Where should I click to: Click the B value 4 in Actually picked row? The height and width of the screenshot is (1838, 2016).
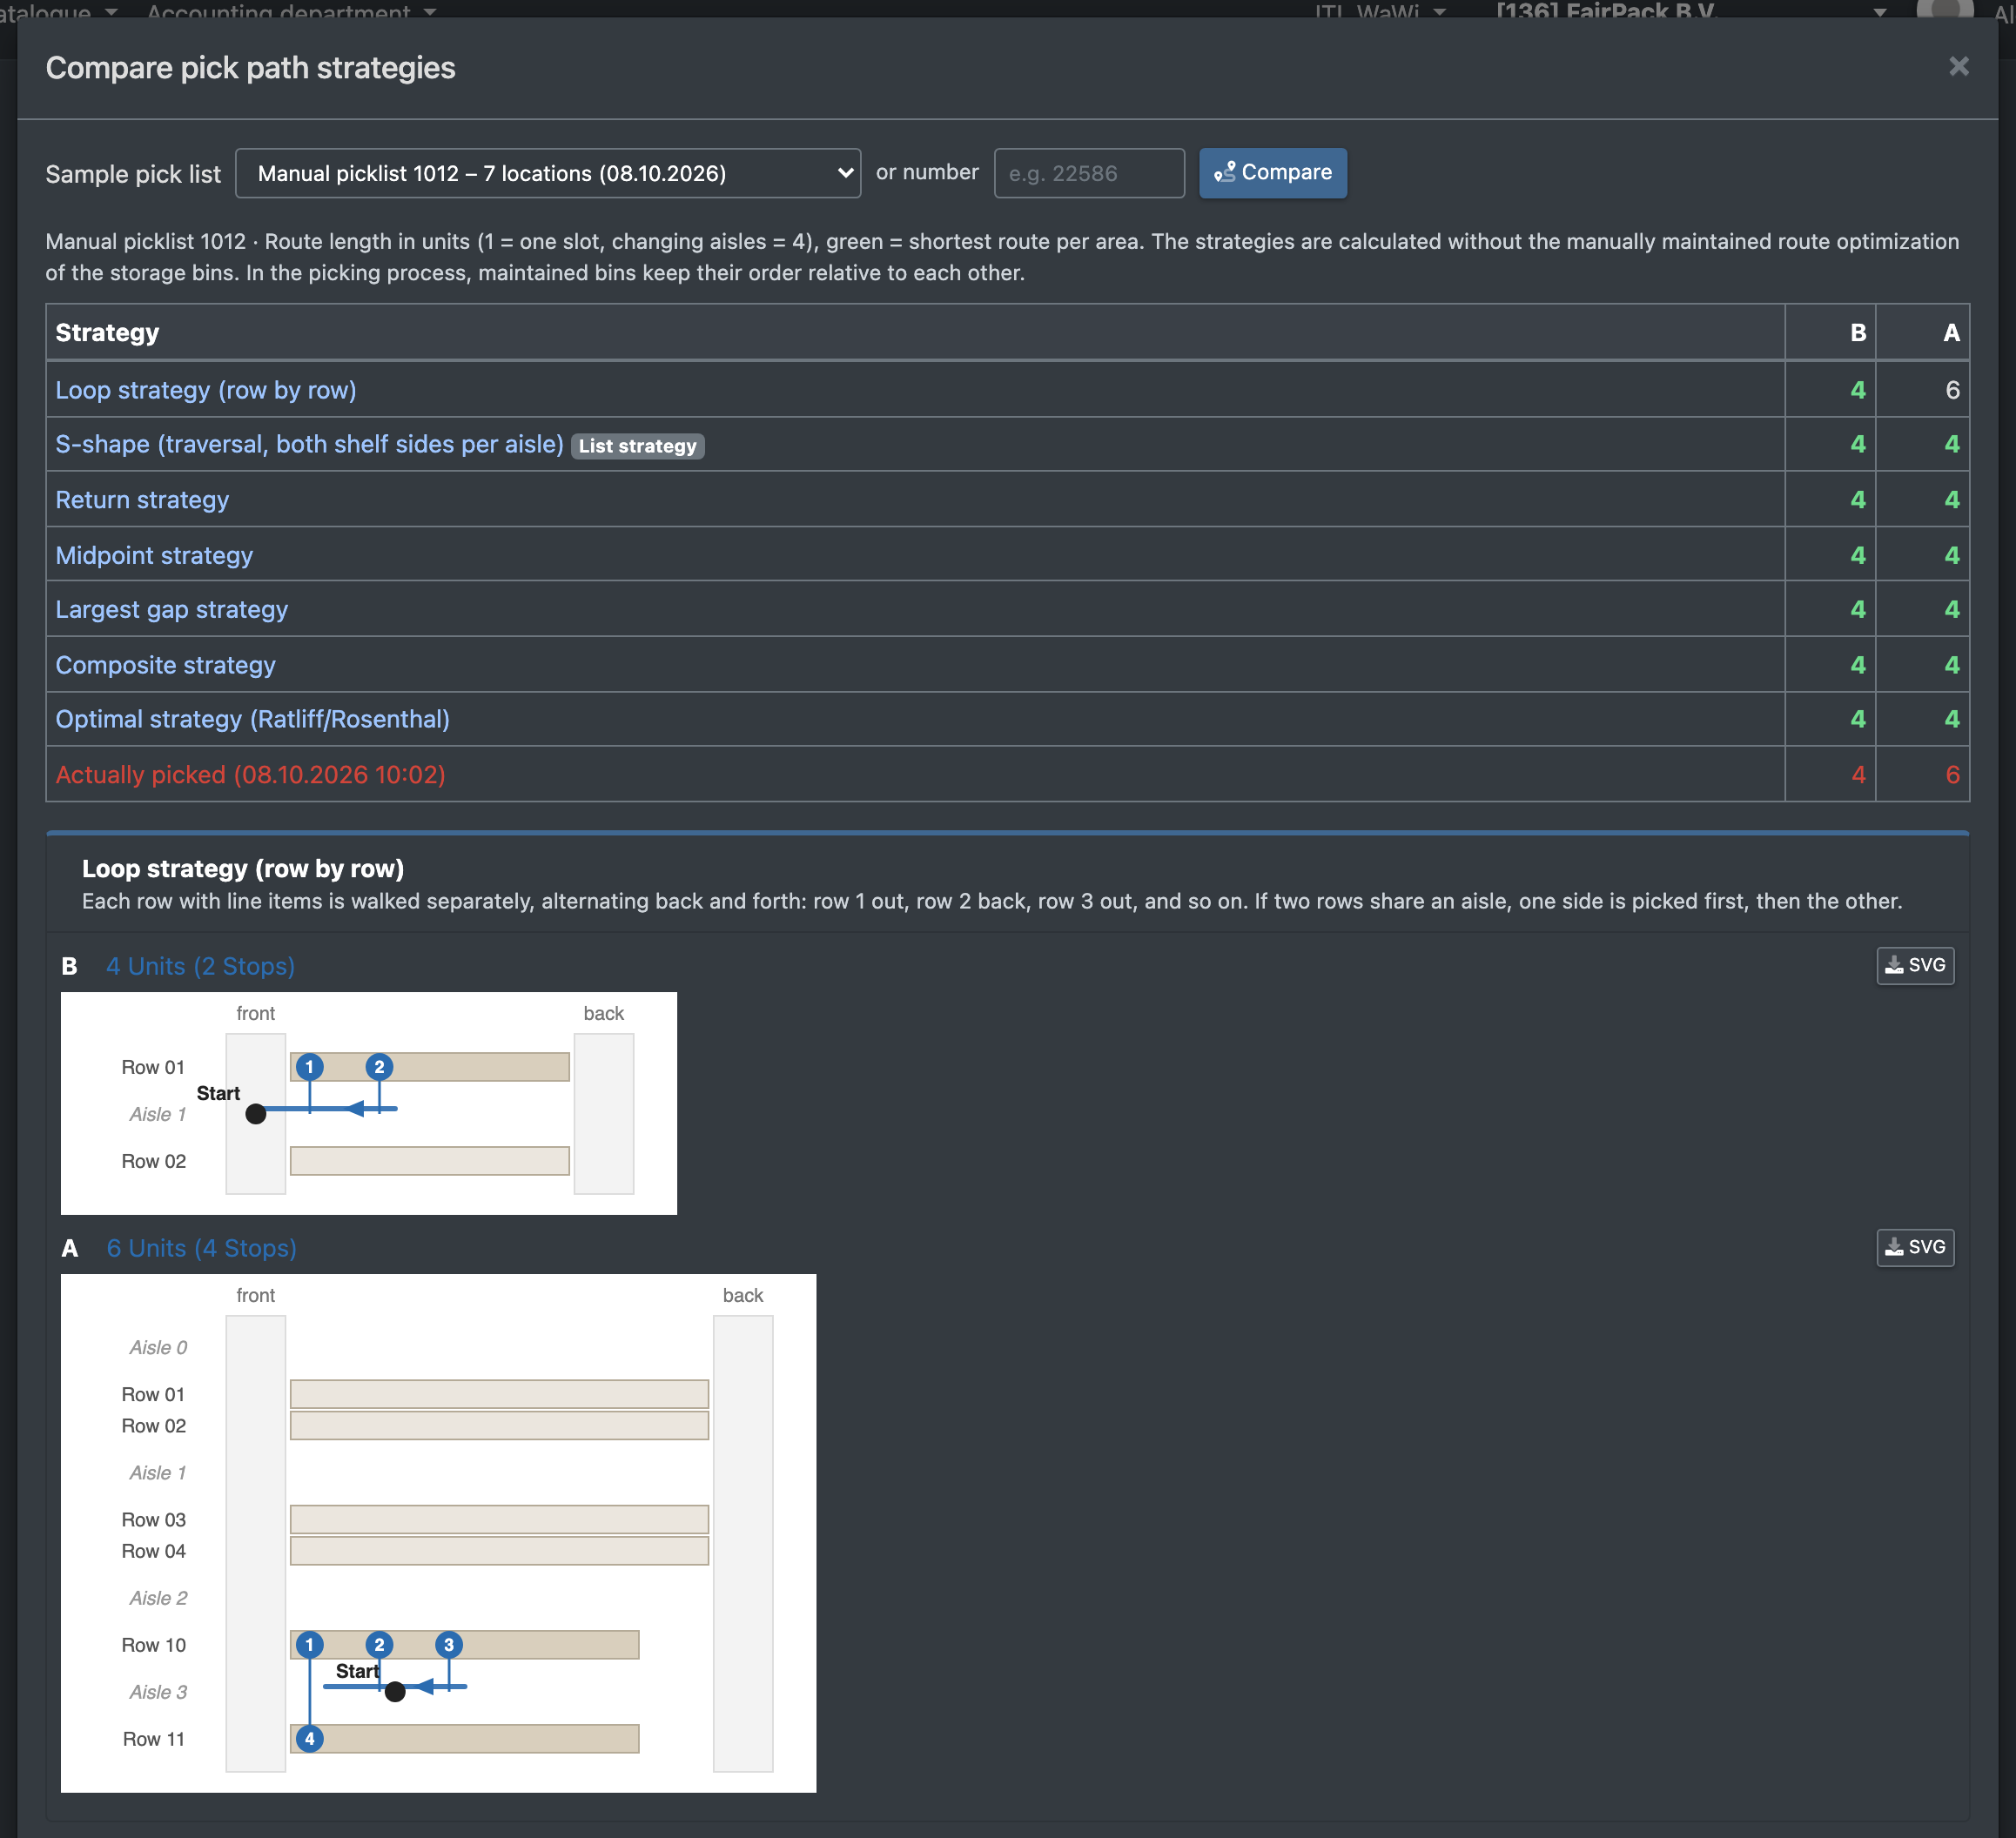point(1858,774)
